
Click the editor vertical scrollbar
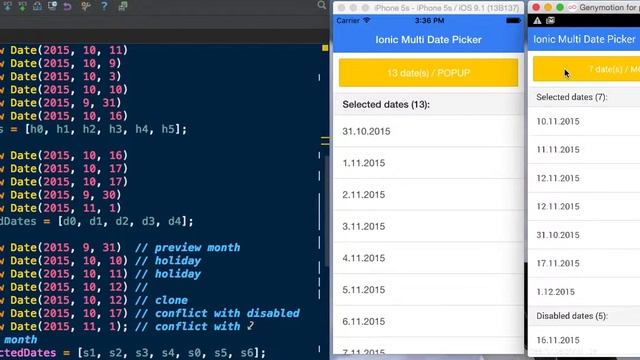click(x=327, y=211)
